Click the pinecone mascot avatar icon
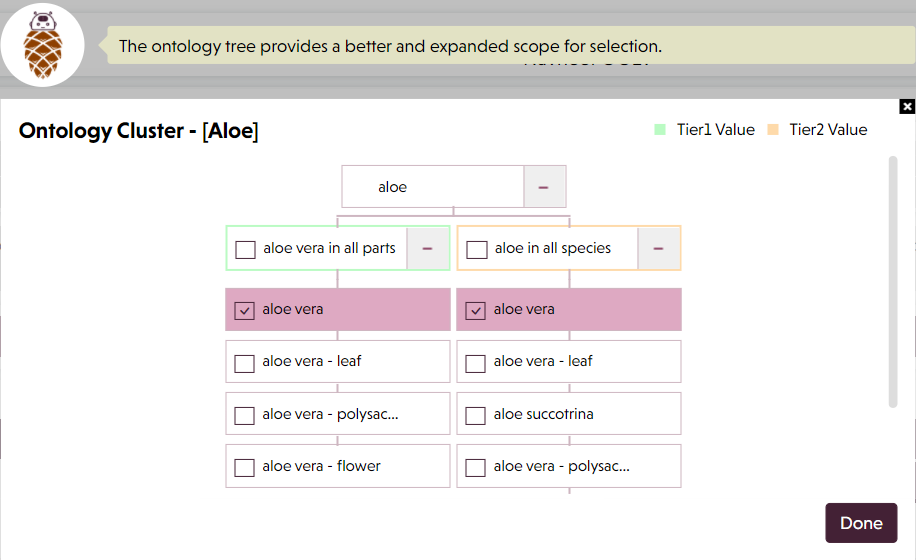The height and width of the screenshot is (560, 916). click(43, 45)
